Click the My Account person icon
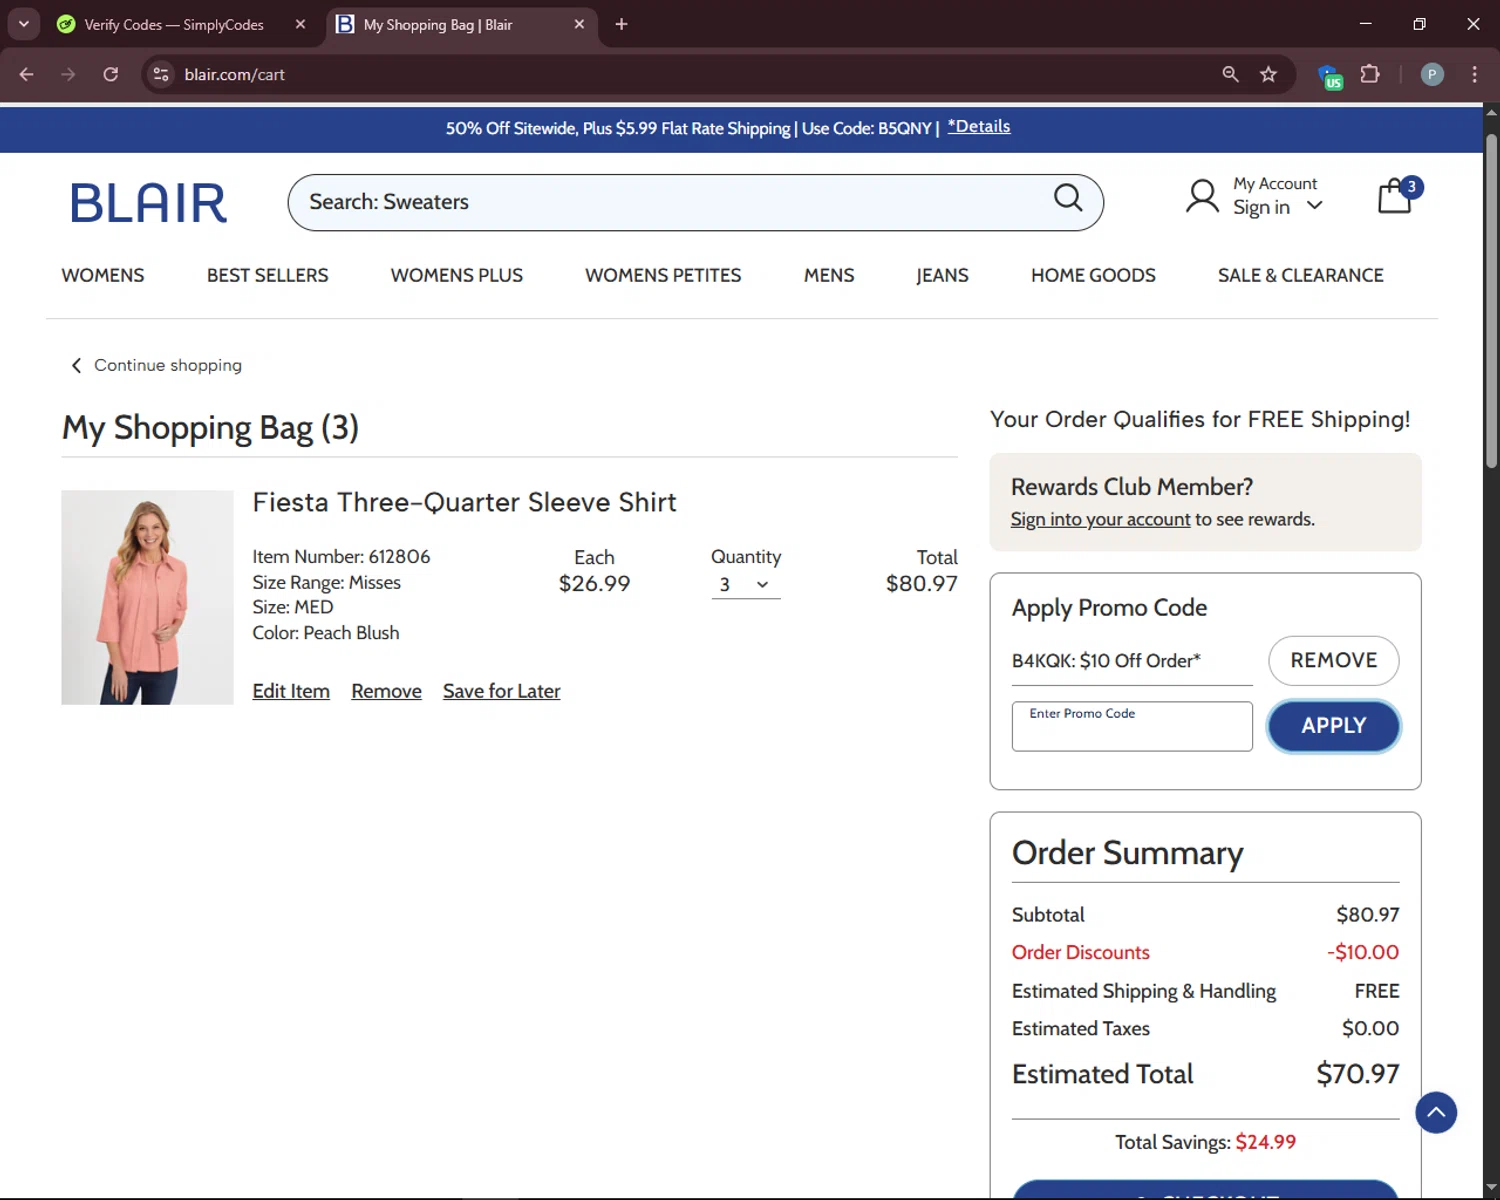 click(x=1202, y=196)
